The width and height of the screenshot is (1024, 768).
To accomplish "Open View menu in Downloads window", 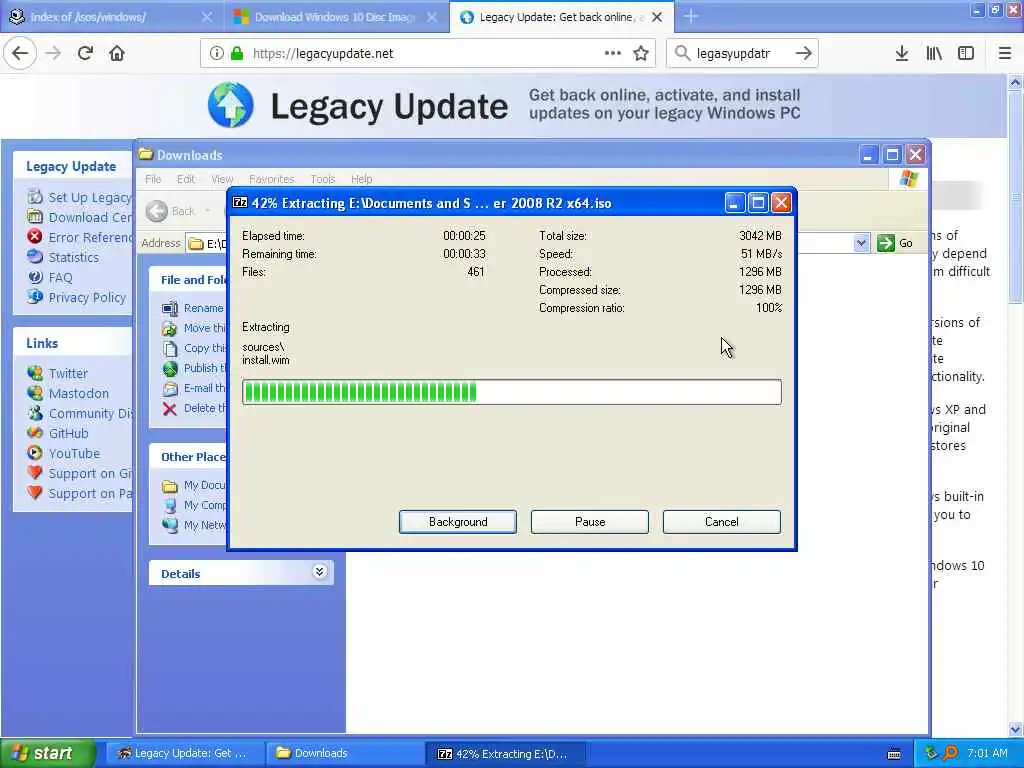I will (222, 179).
